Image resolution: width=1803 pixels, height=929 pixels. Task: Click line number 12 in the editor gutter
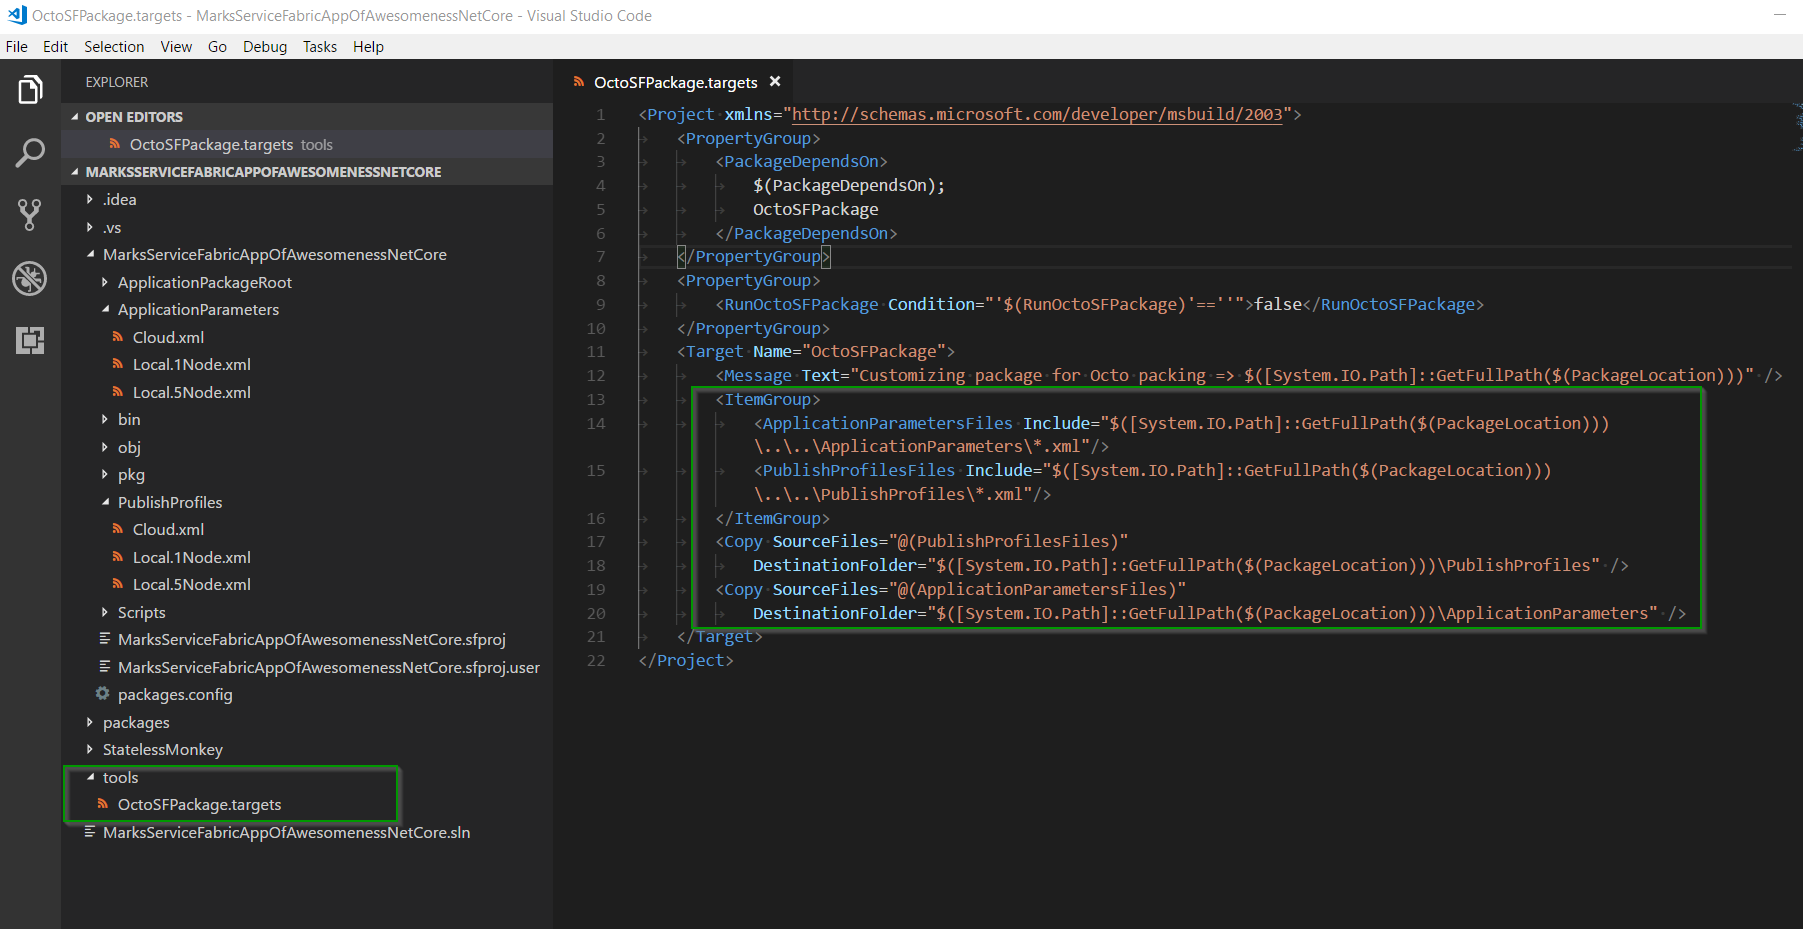pos(595,375)
